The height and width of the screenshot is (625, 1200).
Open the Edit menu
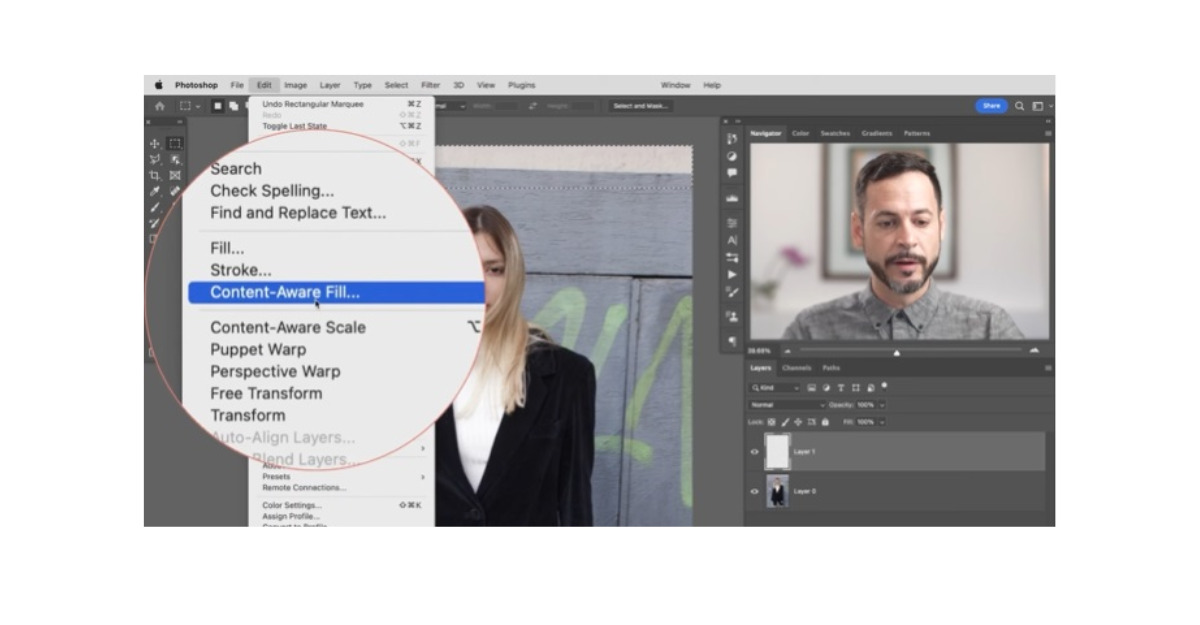(264, 86)
